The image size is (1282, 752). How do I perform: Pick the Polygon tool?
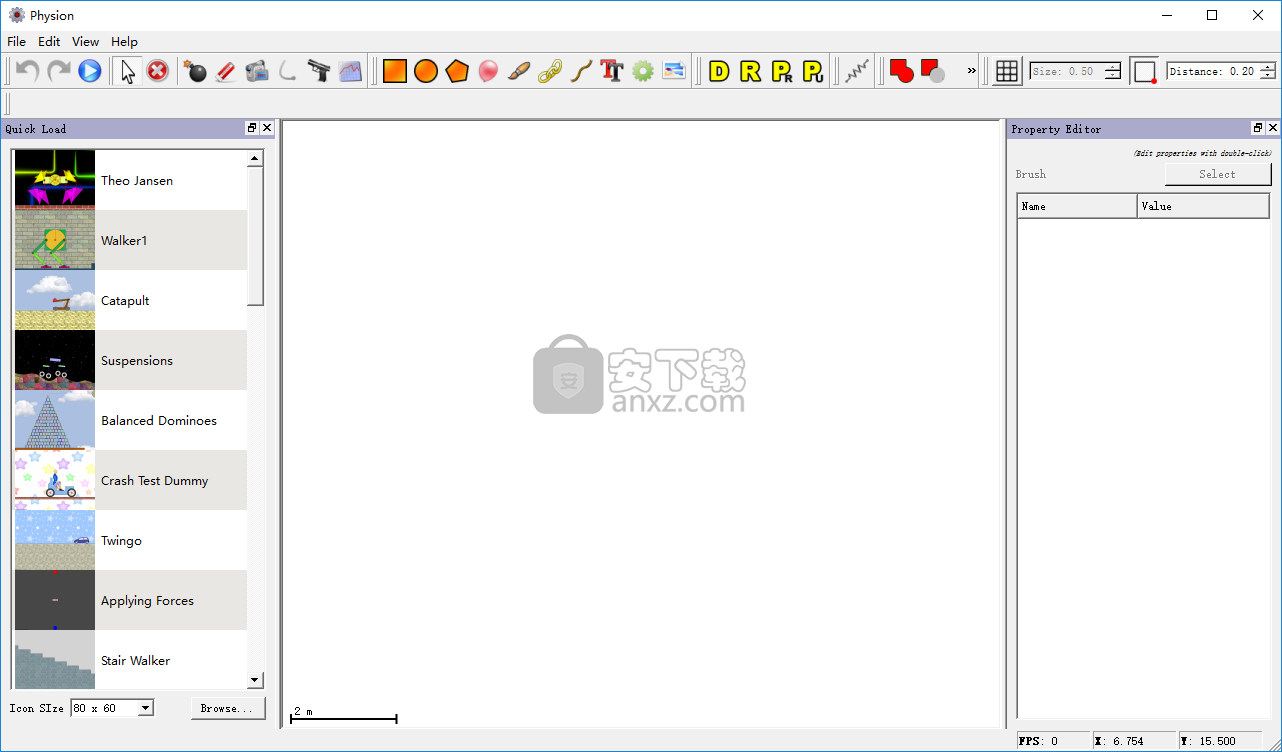pos(456,70)
